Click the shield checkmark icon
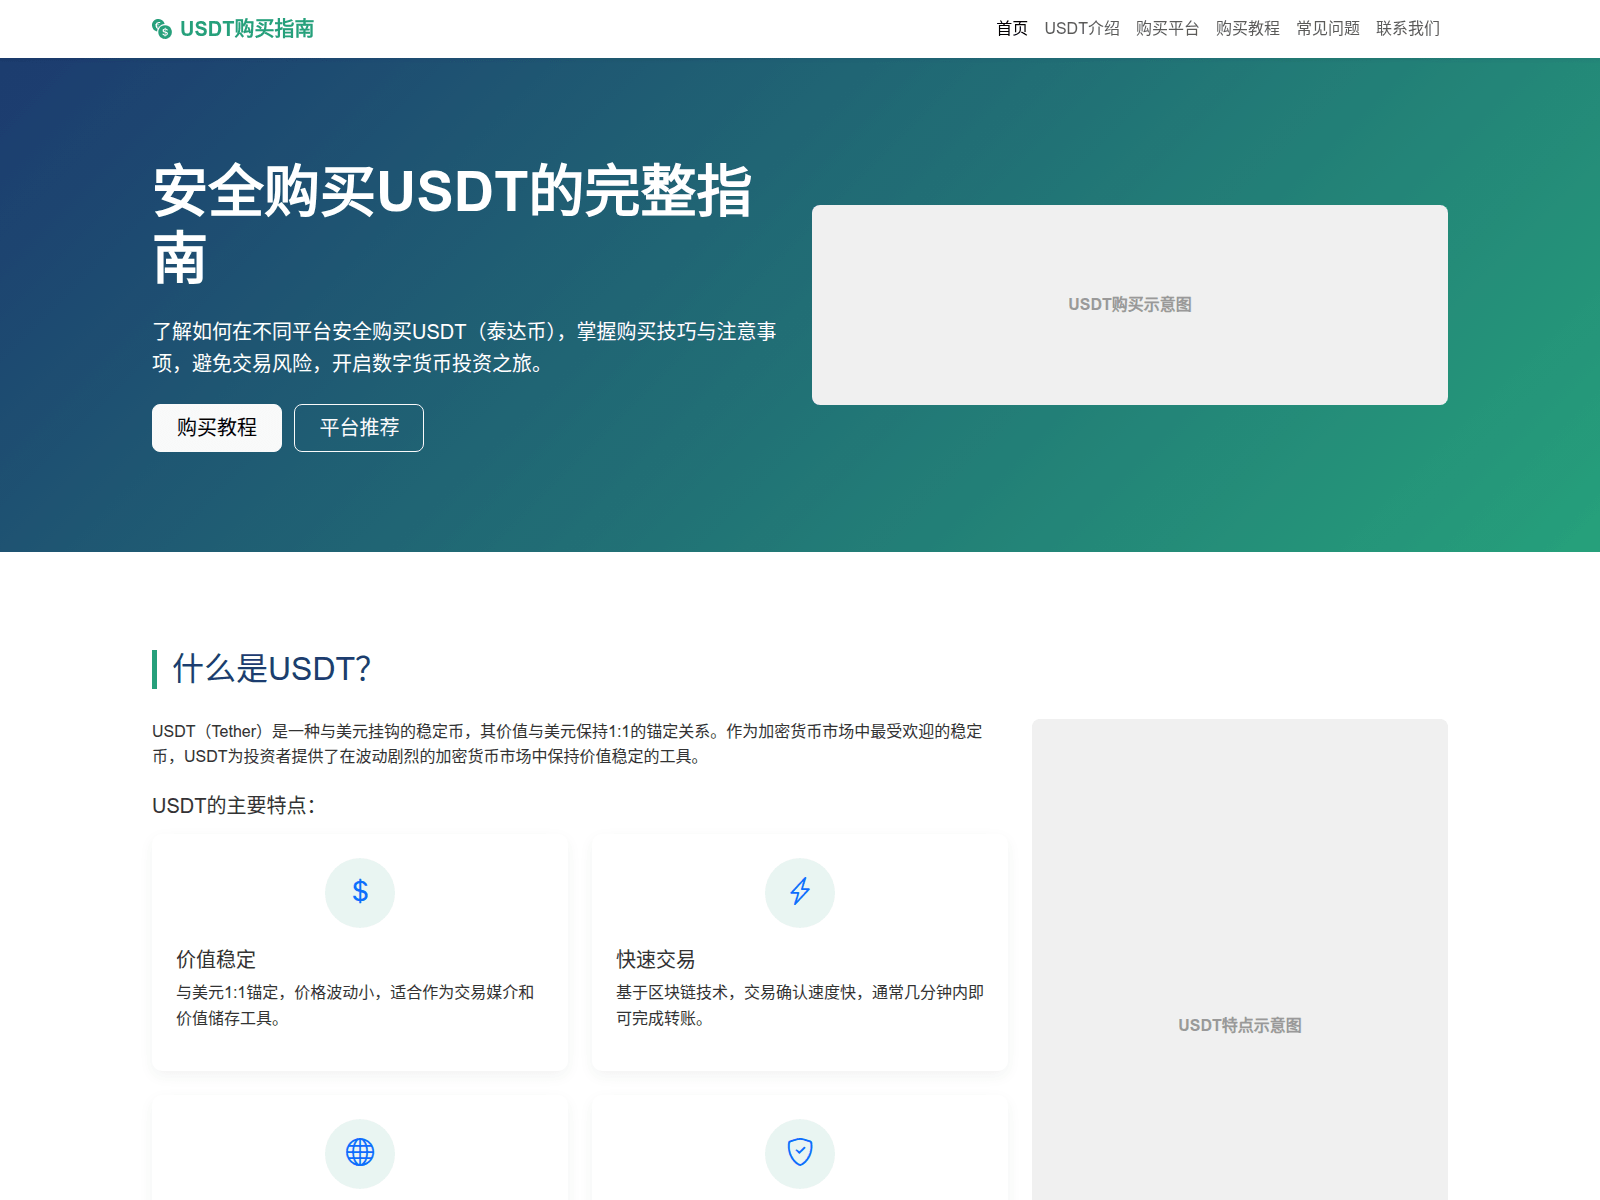 pos(800,1153)
